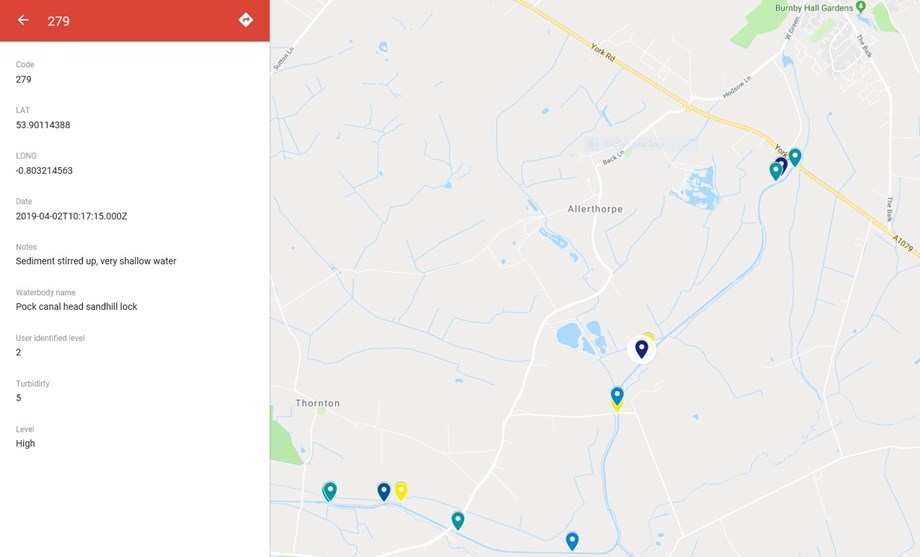The width and height of the screenshot is (920, 557).
Task: Click the blue marker at bottom canal bend
Action: (572, 541)
